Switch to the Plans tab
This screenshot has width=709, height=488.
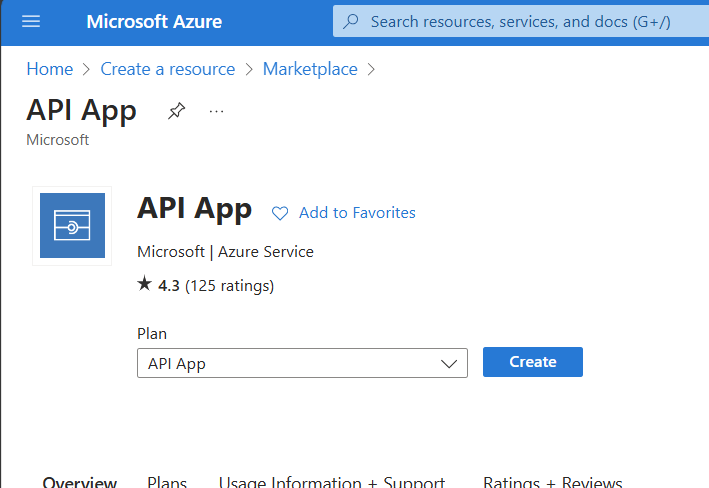[x=167, y=481]
